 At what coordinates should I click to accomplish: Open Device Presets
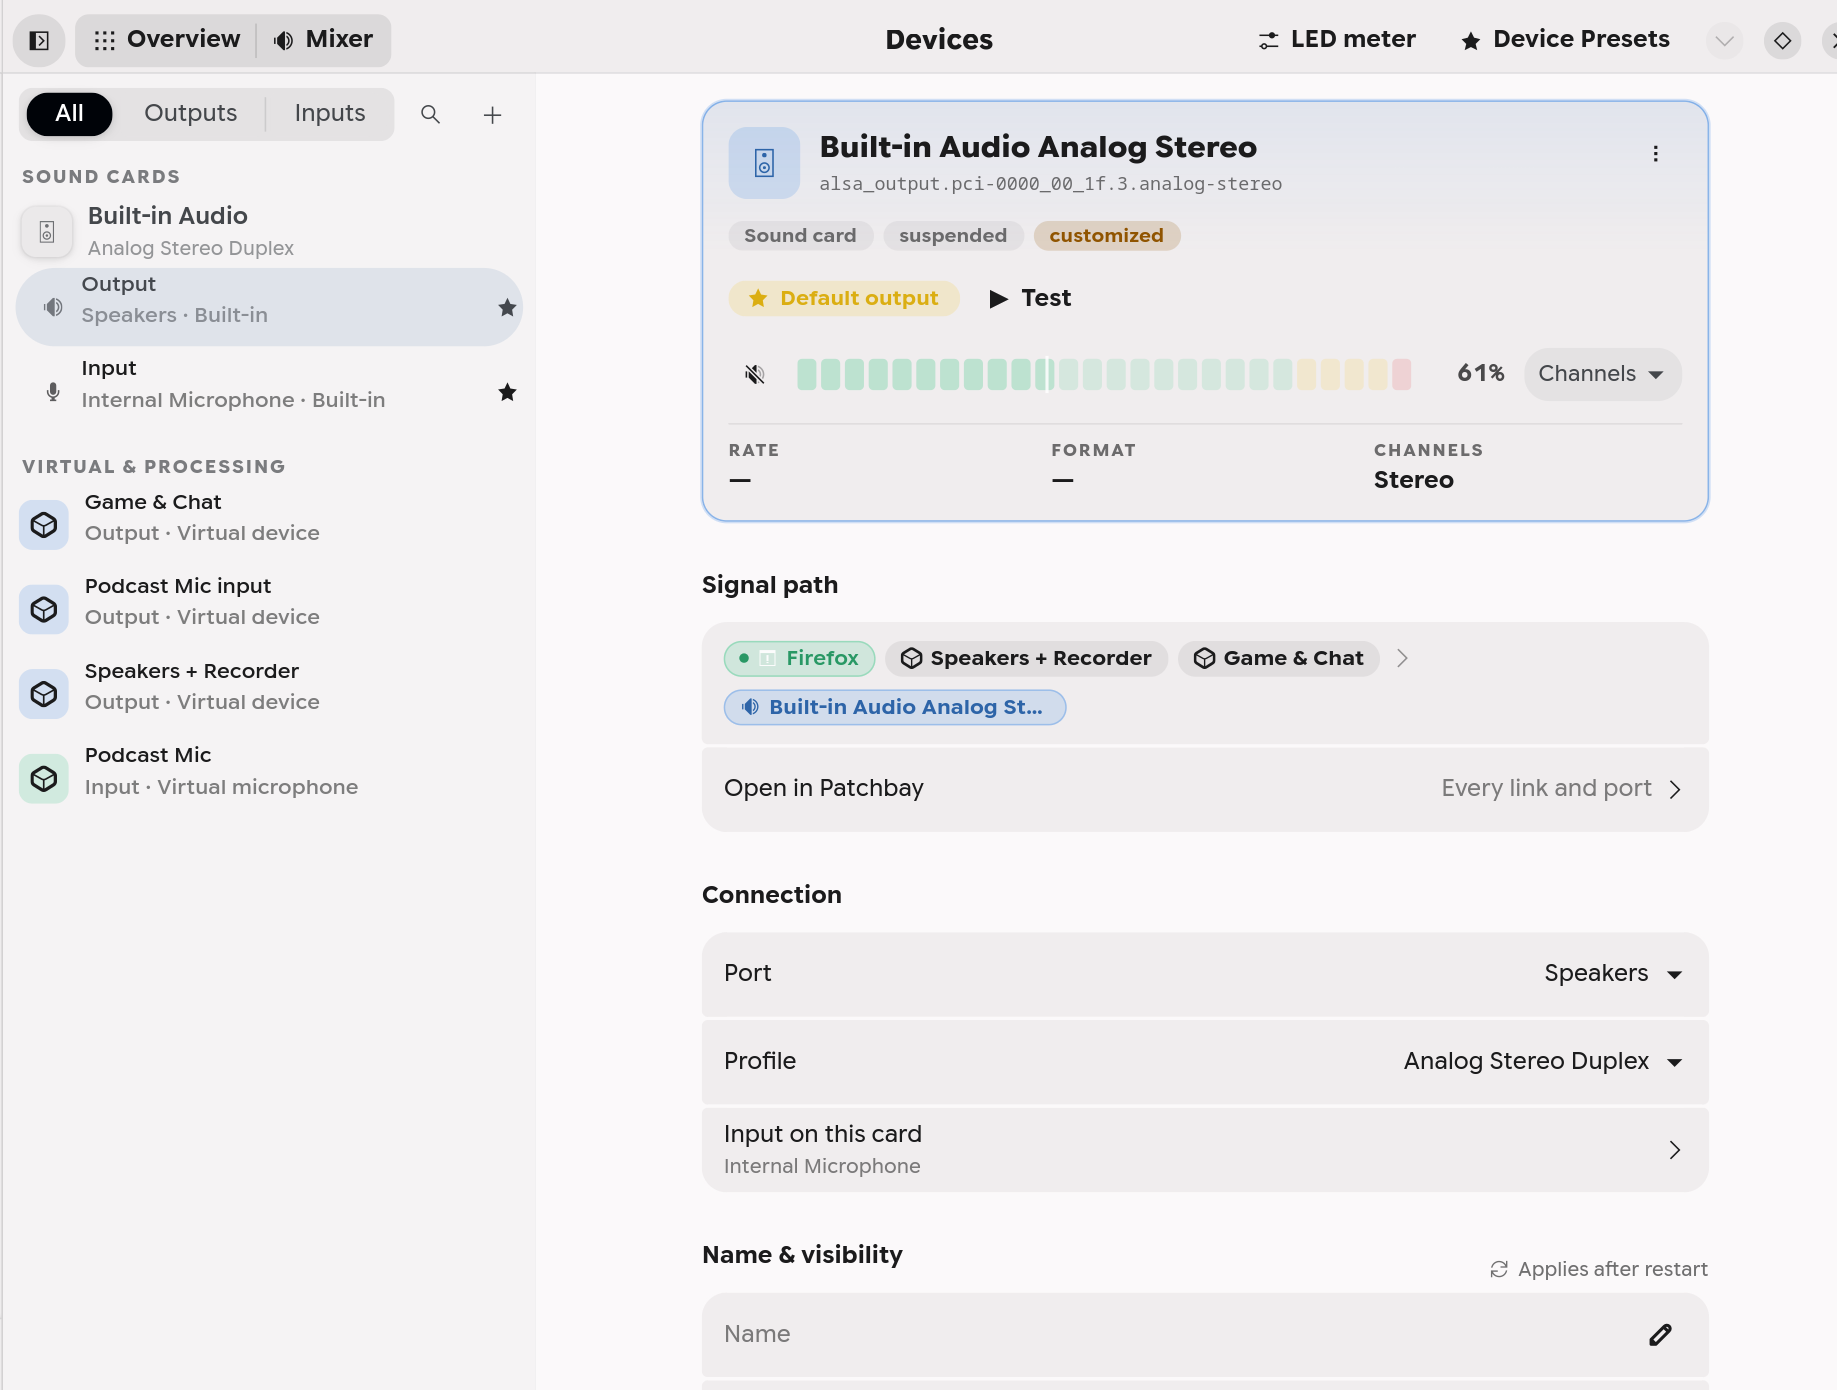(x=1565, y=39)
